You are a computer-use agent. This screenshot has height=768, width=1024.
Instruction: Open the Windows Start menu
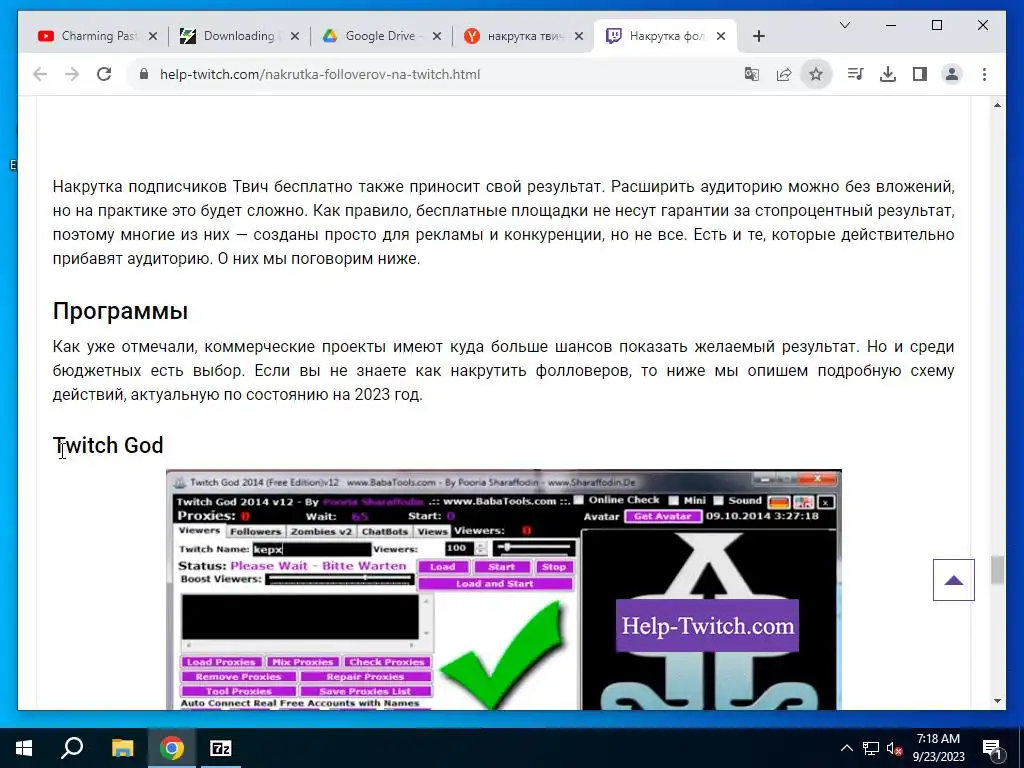(x=24, y=748)
